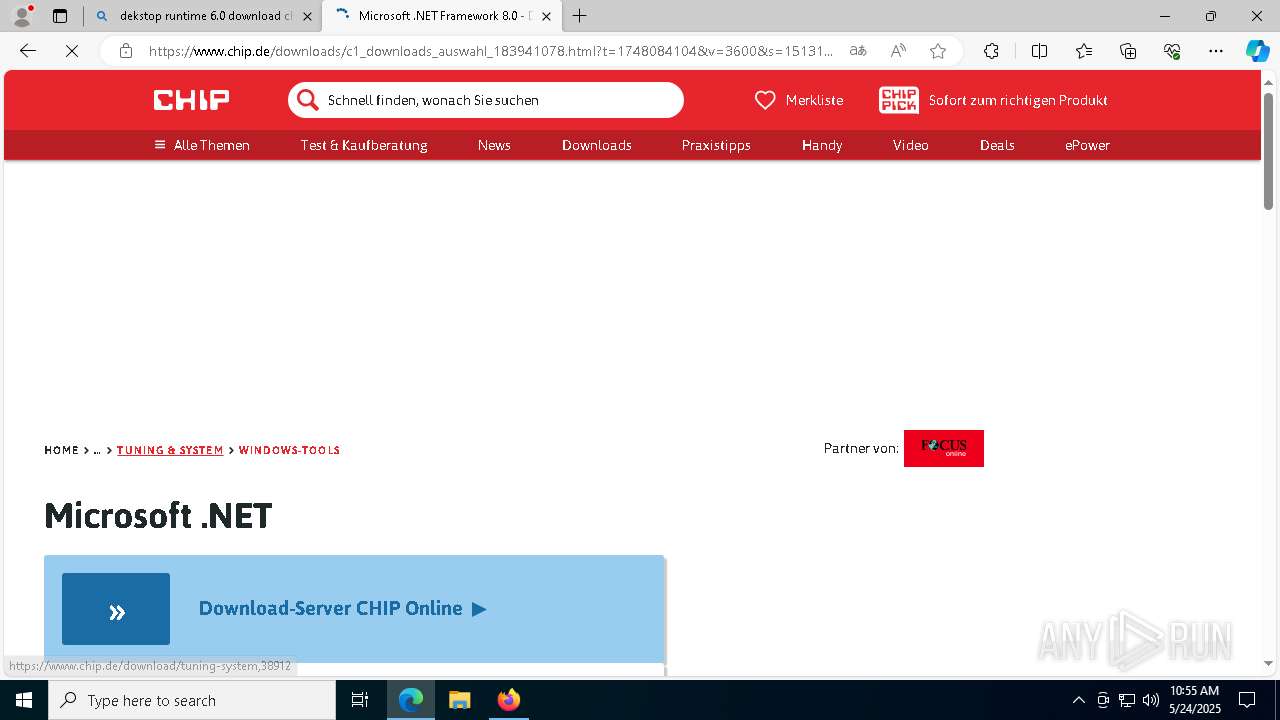Open the Praxistipps menu item

coord(716,145)
